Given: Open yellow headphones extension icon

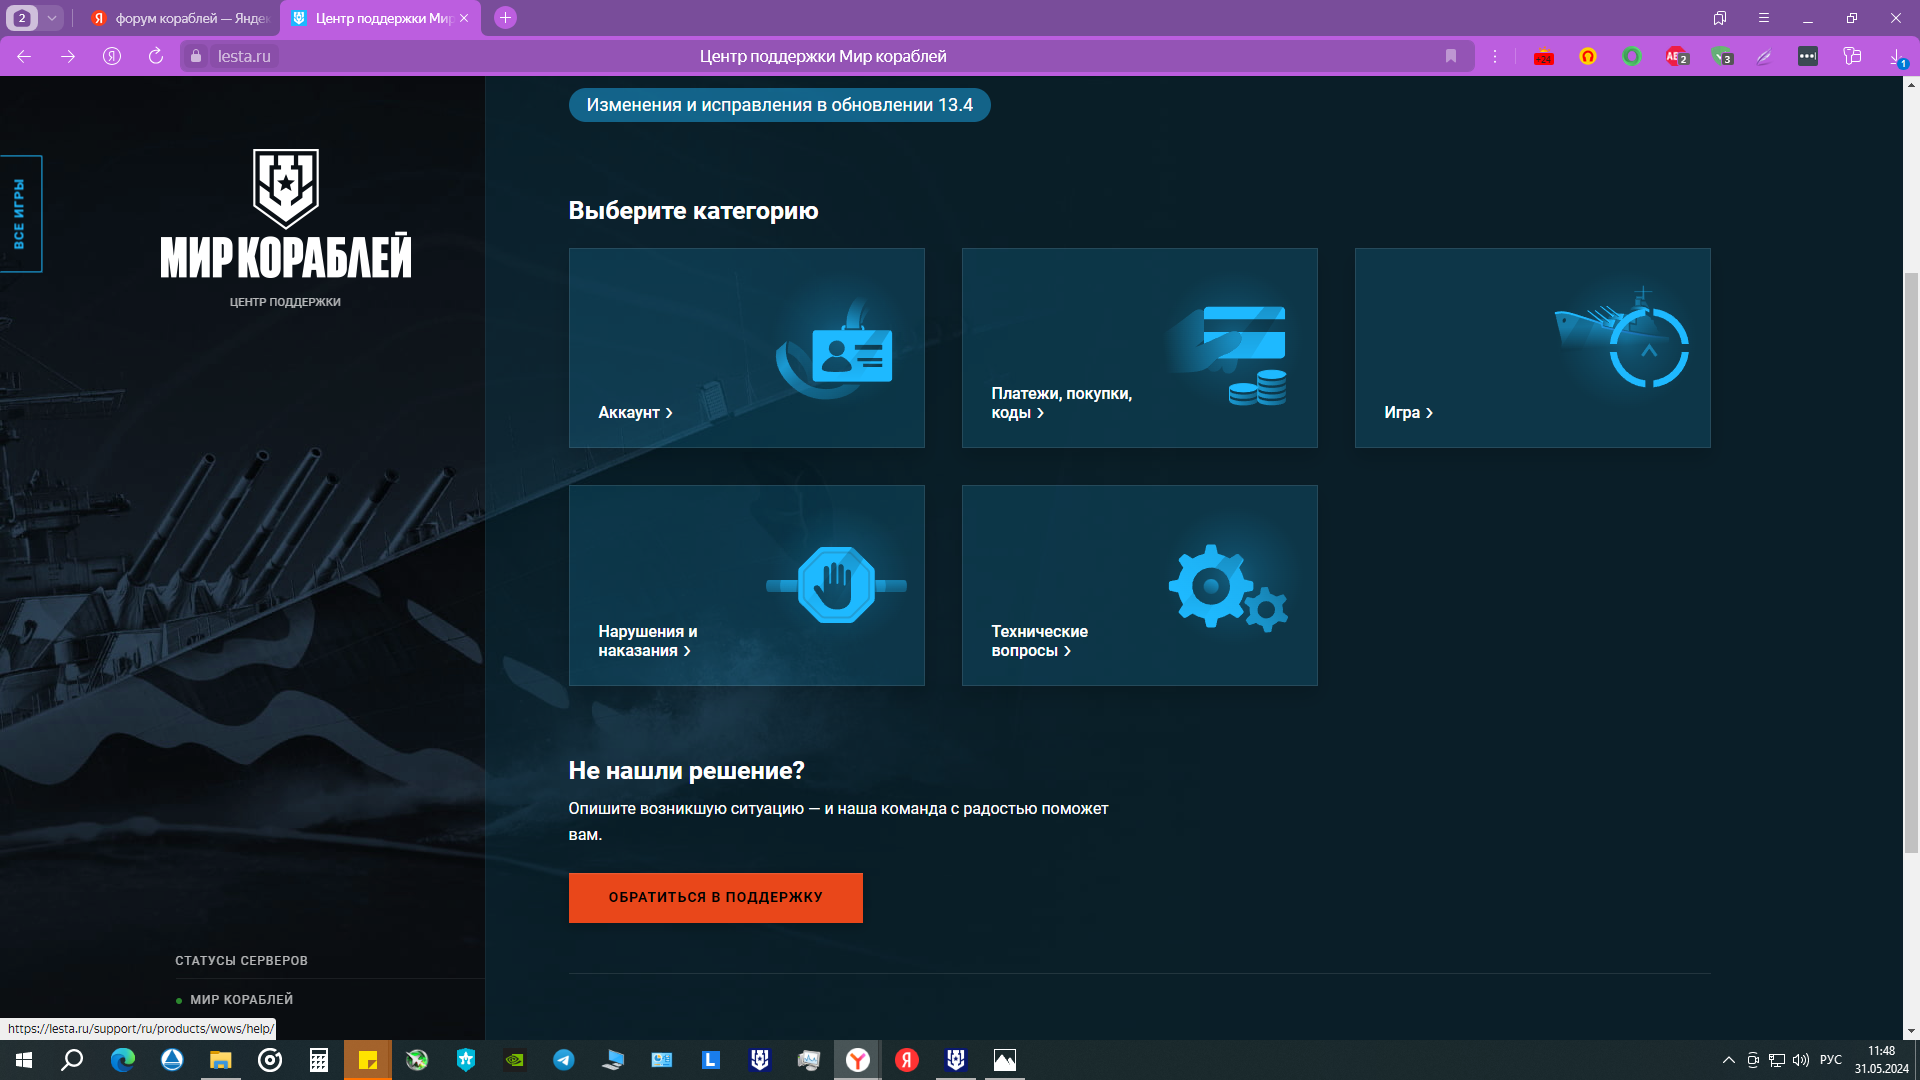Looking at the screenshot, I should (1588, 56).
